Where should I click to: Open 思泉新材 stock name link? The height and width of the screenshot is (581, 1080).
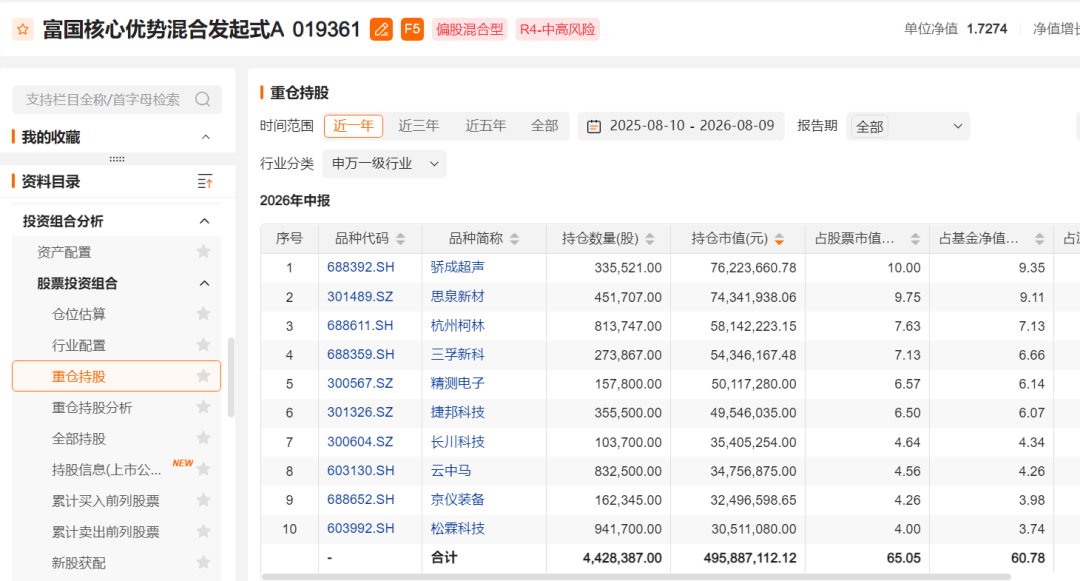[x=457, y=297]
